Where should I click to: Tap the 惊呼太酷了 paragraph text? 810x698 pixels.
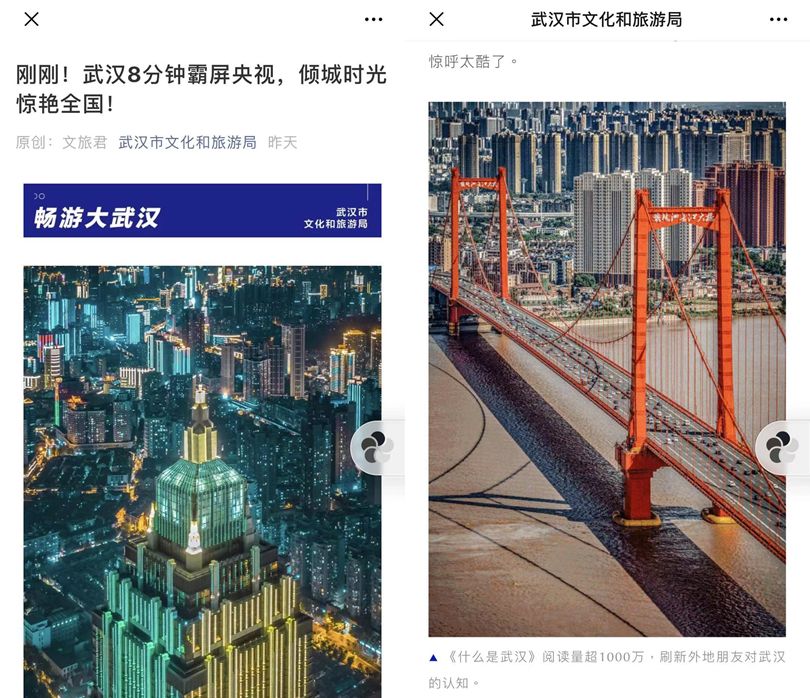[x=473, y=61]
